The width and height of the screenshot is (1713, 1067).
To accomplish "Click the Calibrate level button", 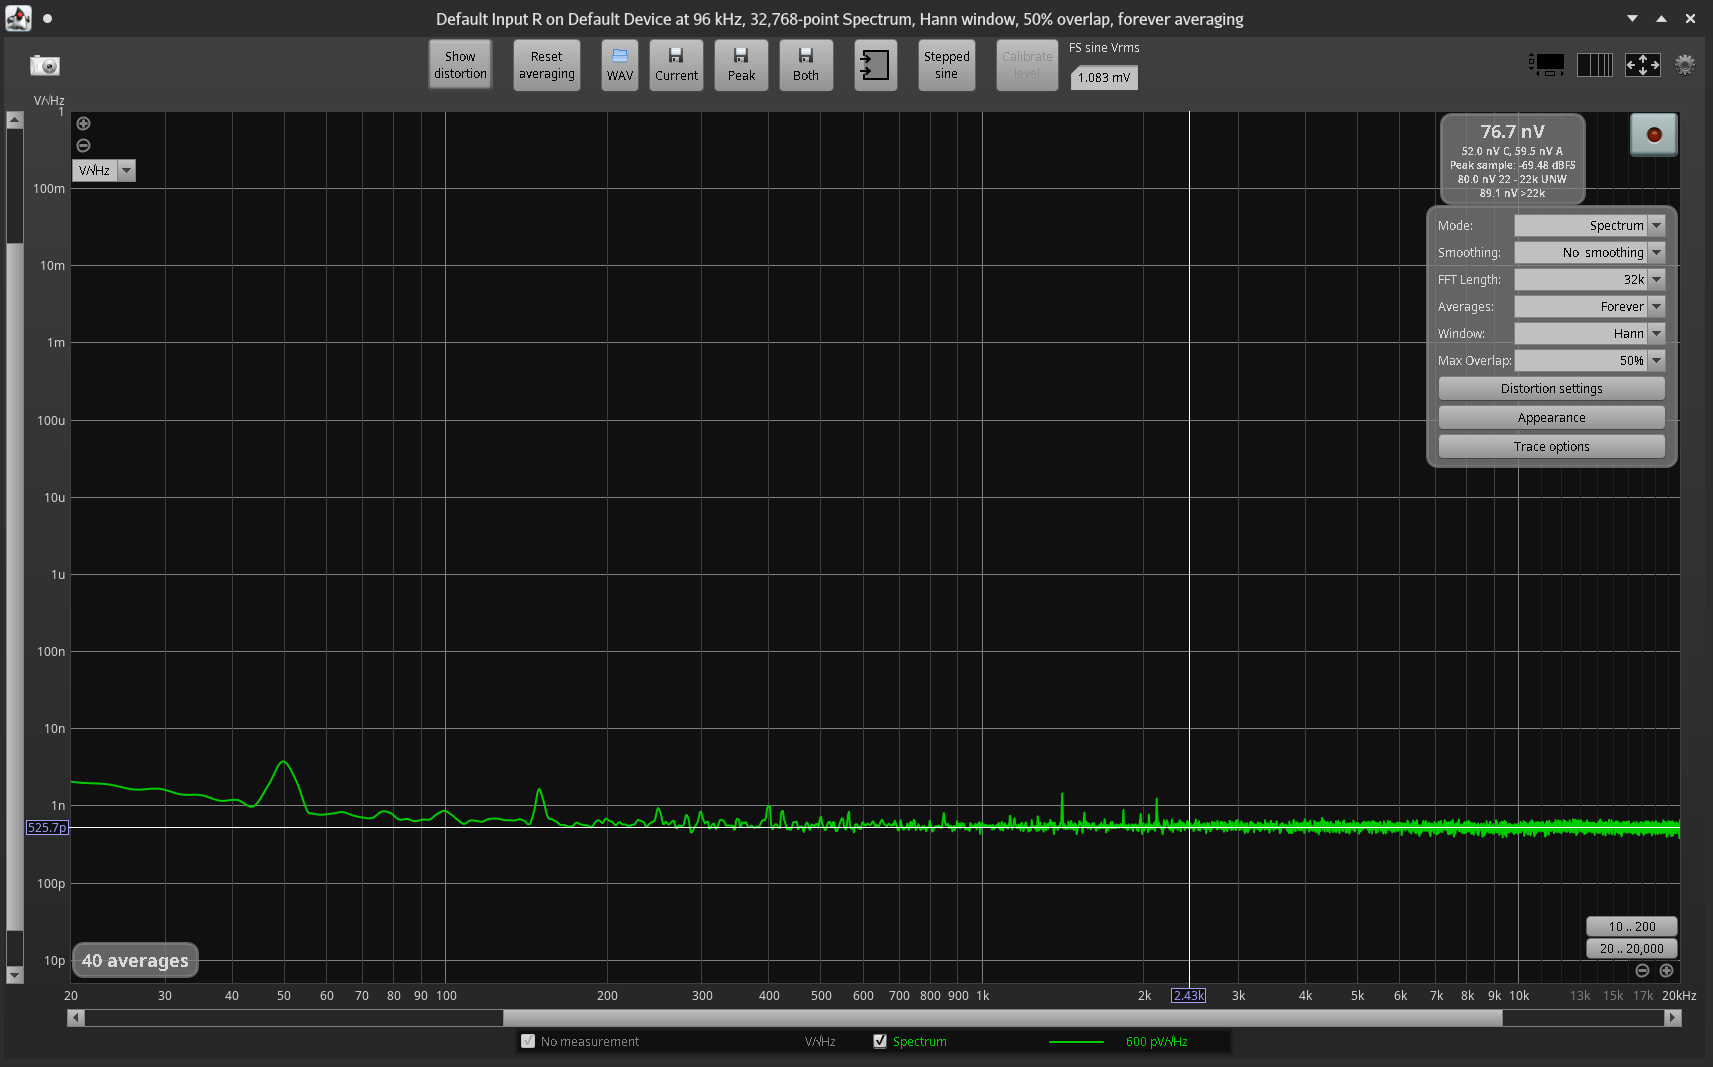I will point(1027,65).
